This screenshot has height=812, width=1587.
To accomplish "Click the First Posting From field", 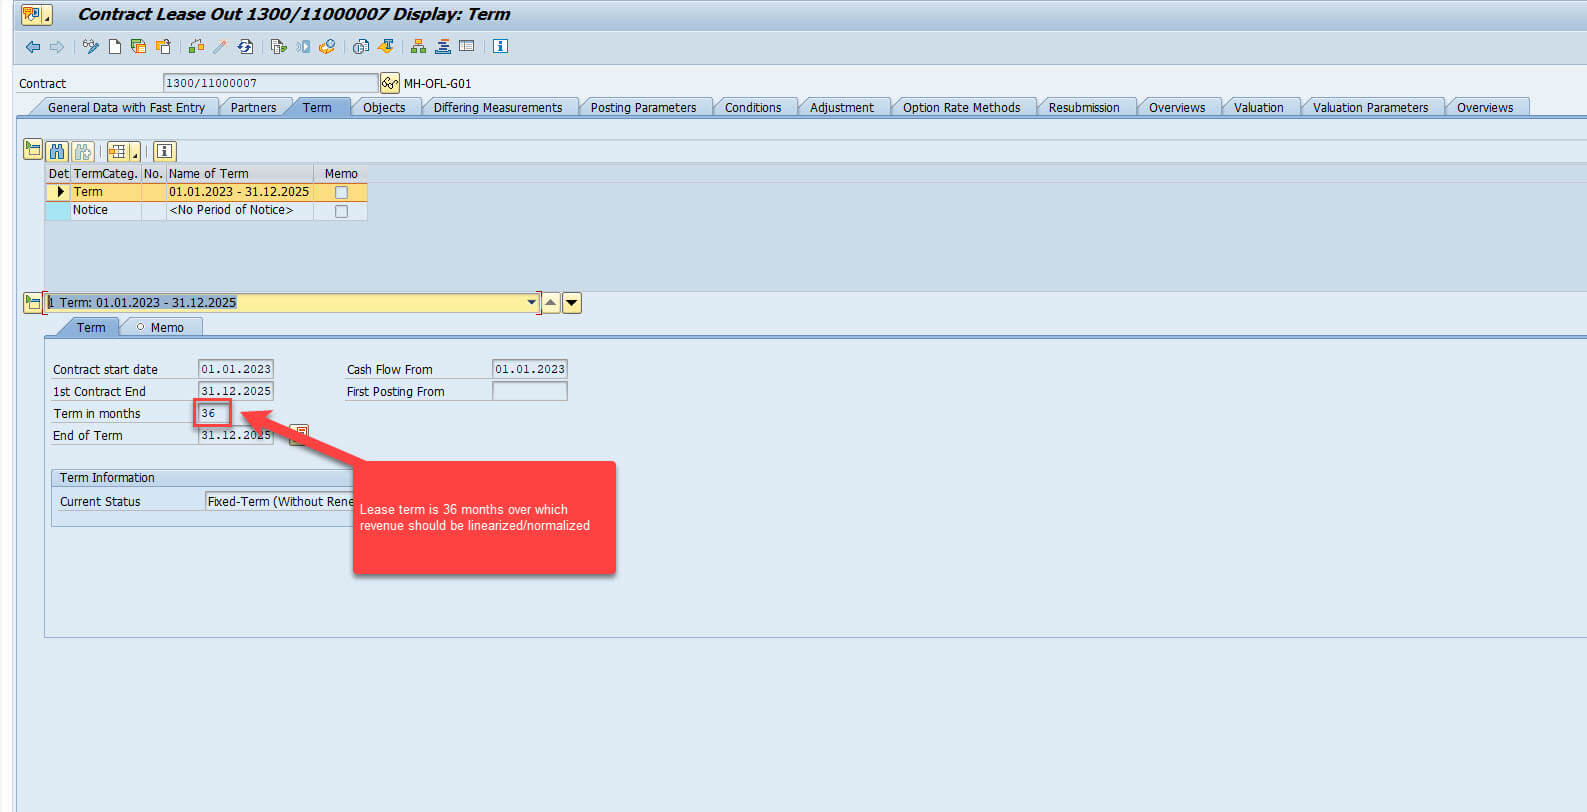I will point(529,392).
